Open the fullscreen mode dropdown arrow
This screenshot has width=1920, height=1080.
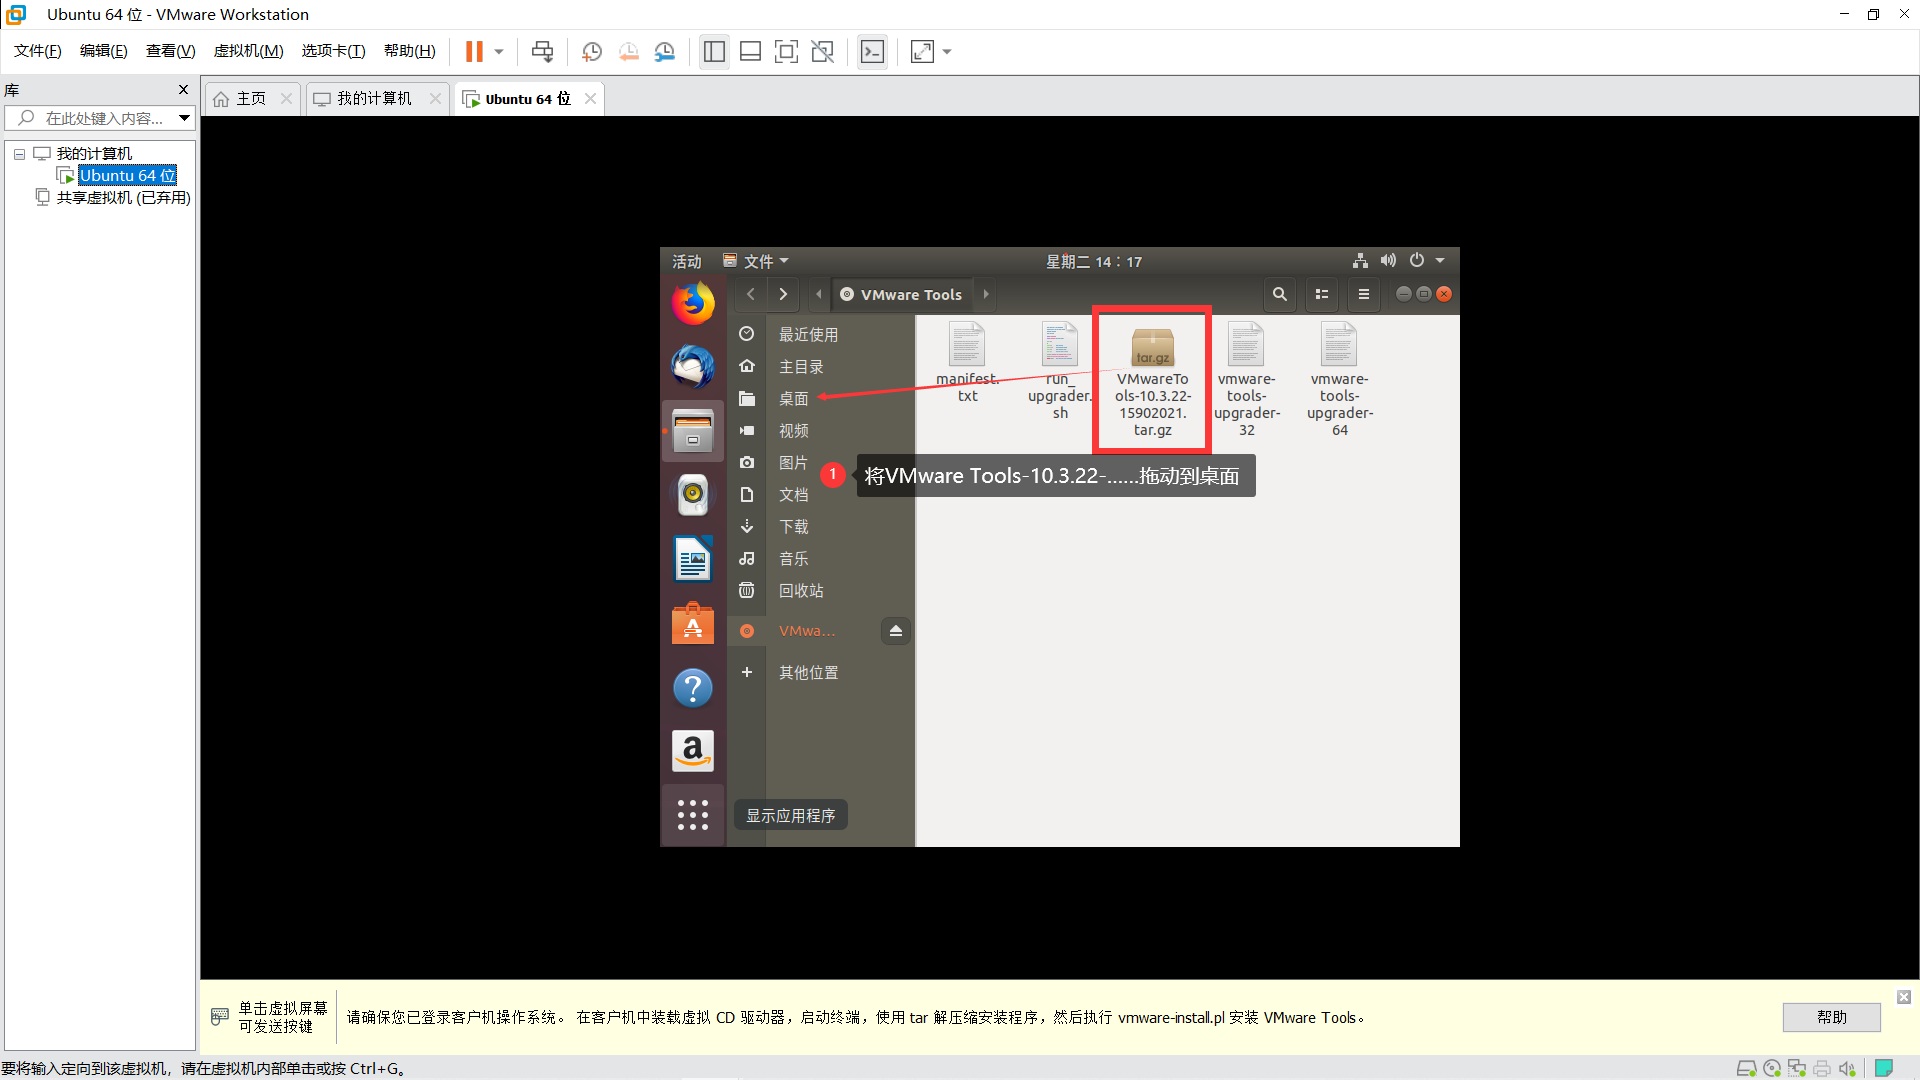pos(946,51)
